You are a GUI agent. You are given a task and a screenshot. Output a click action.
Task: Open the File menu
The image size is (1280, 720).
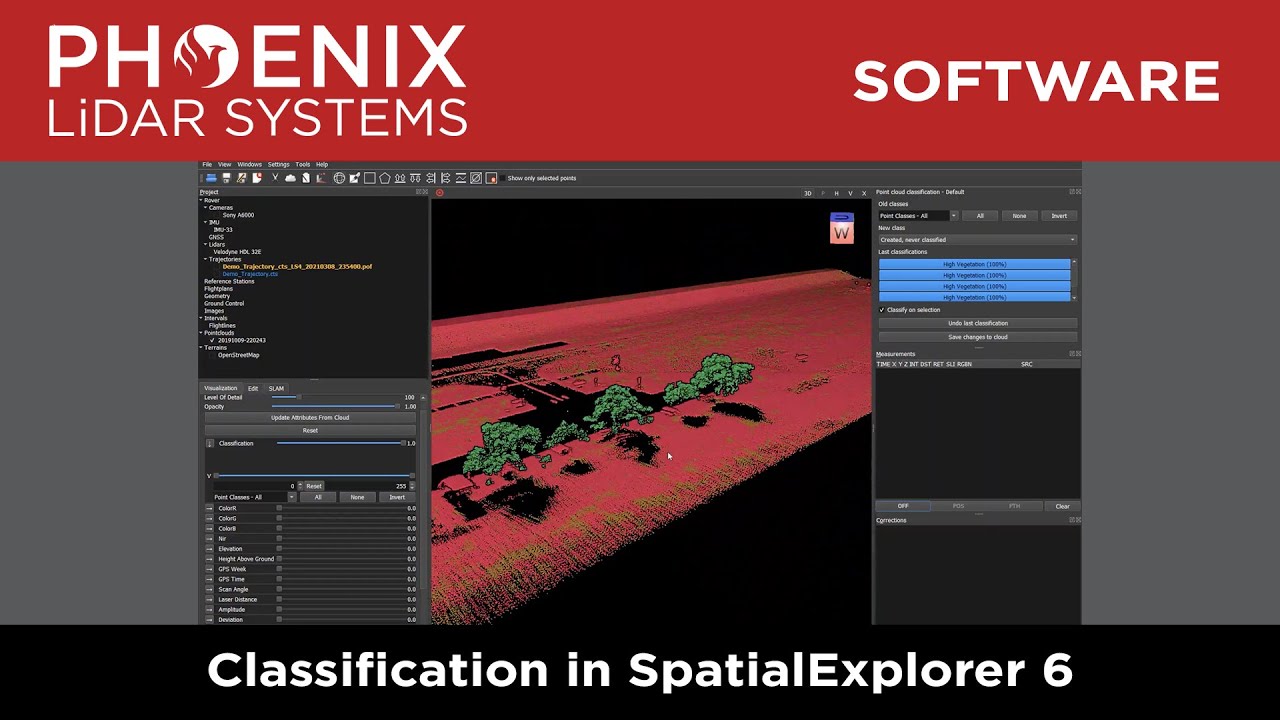point(207,164)
